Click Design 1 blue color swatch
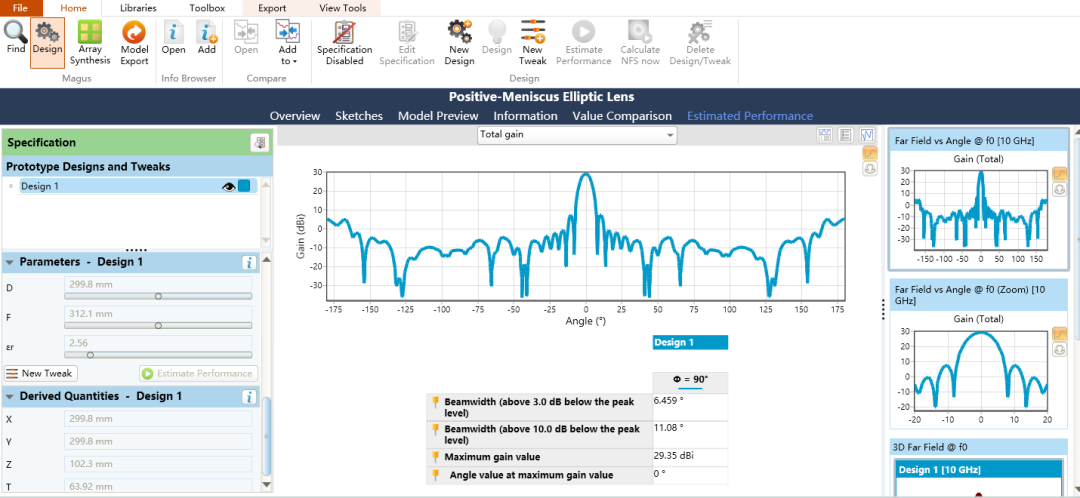 coord(244,186)
